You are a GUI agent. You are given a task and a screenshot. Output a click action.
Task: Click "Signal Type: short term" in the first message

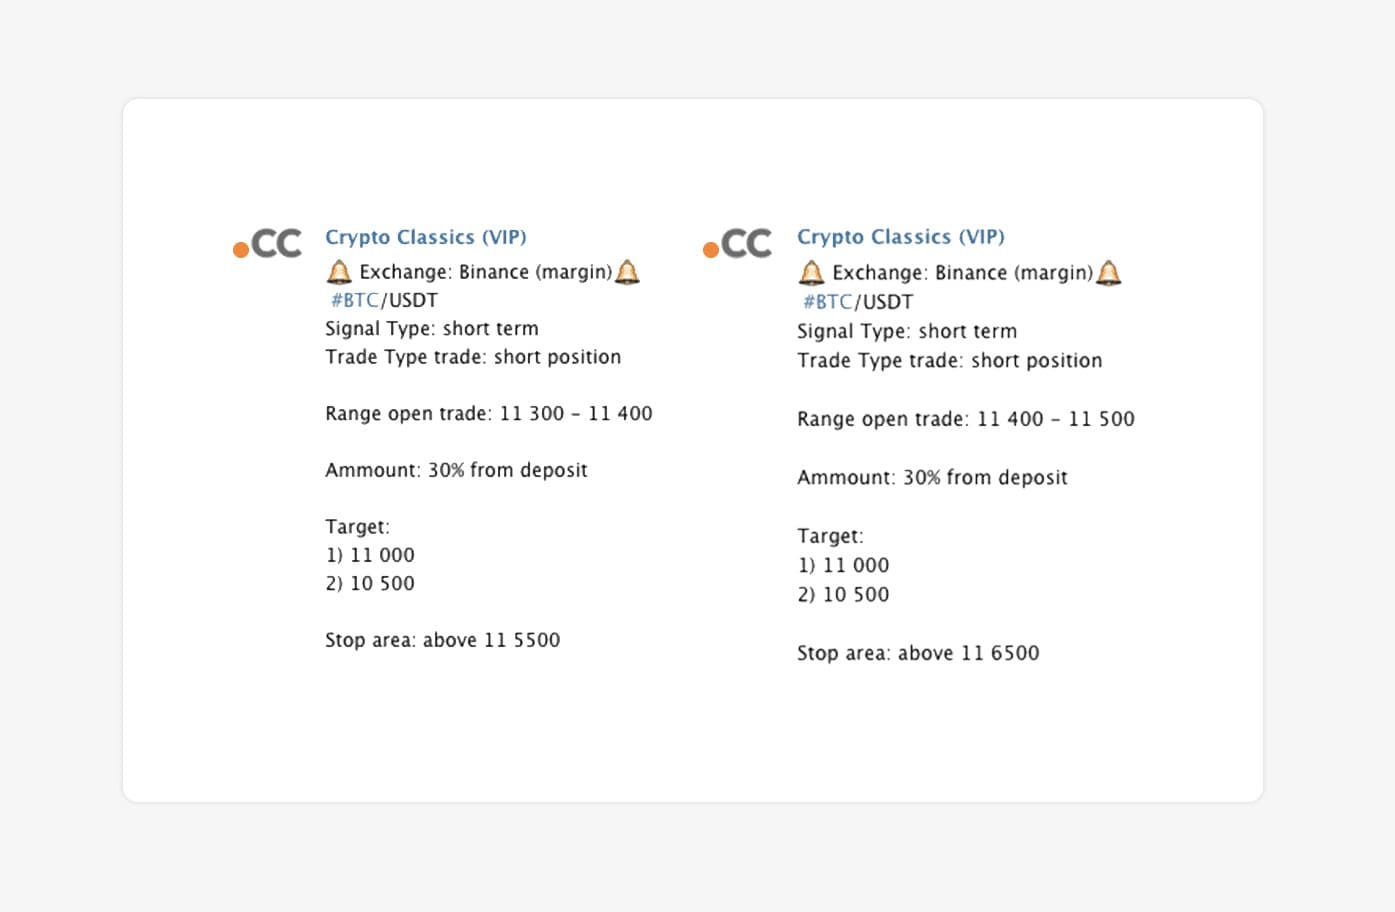coord(431,328)
